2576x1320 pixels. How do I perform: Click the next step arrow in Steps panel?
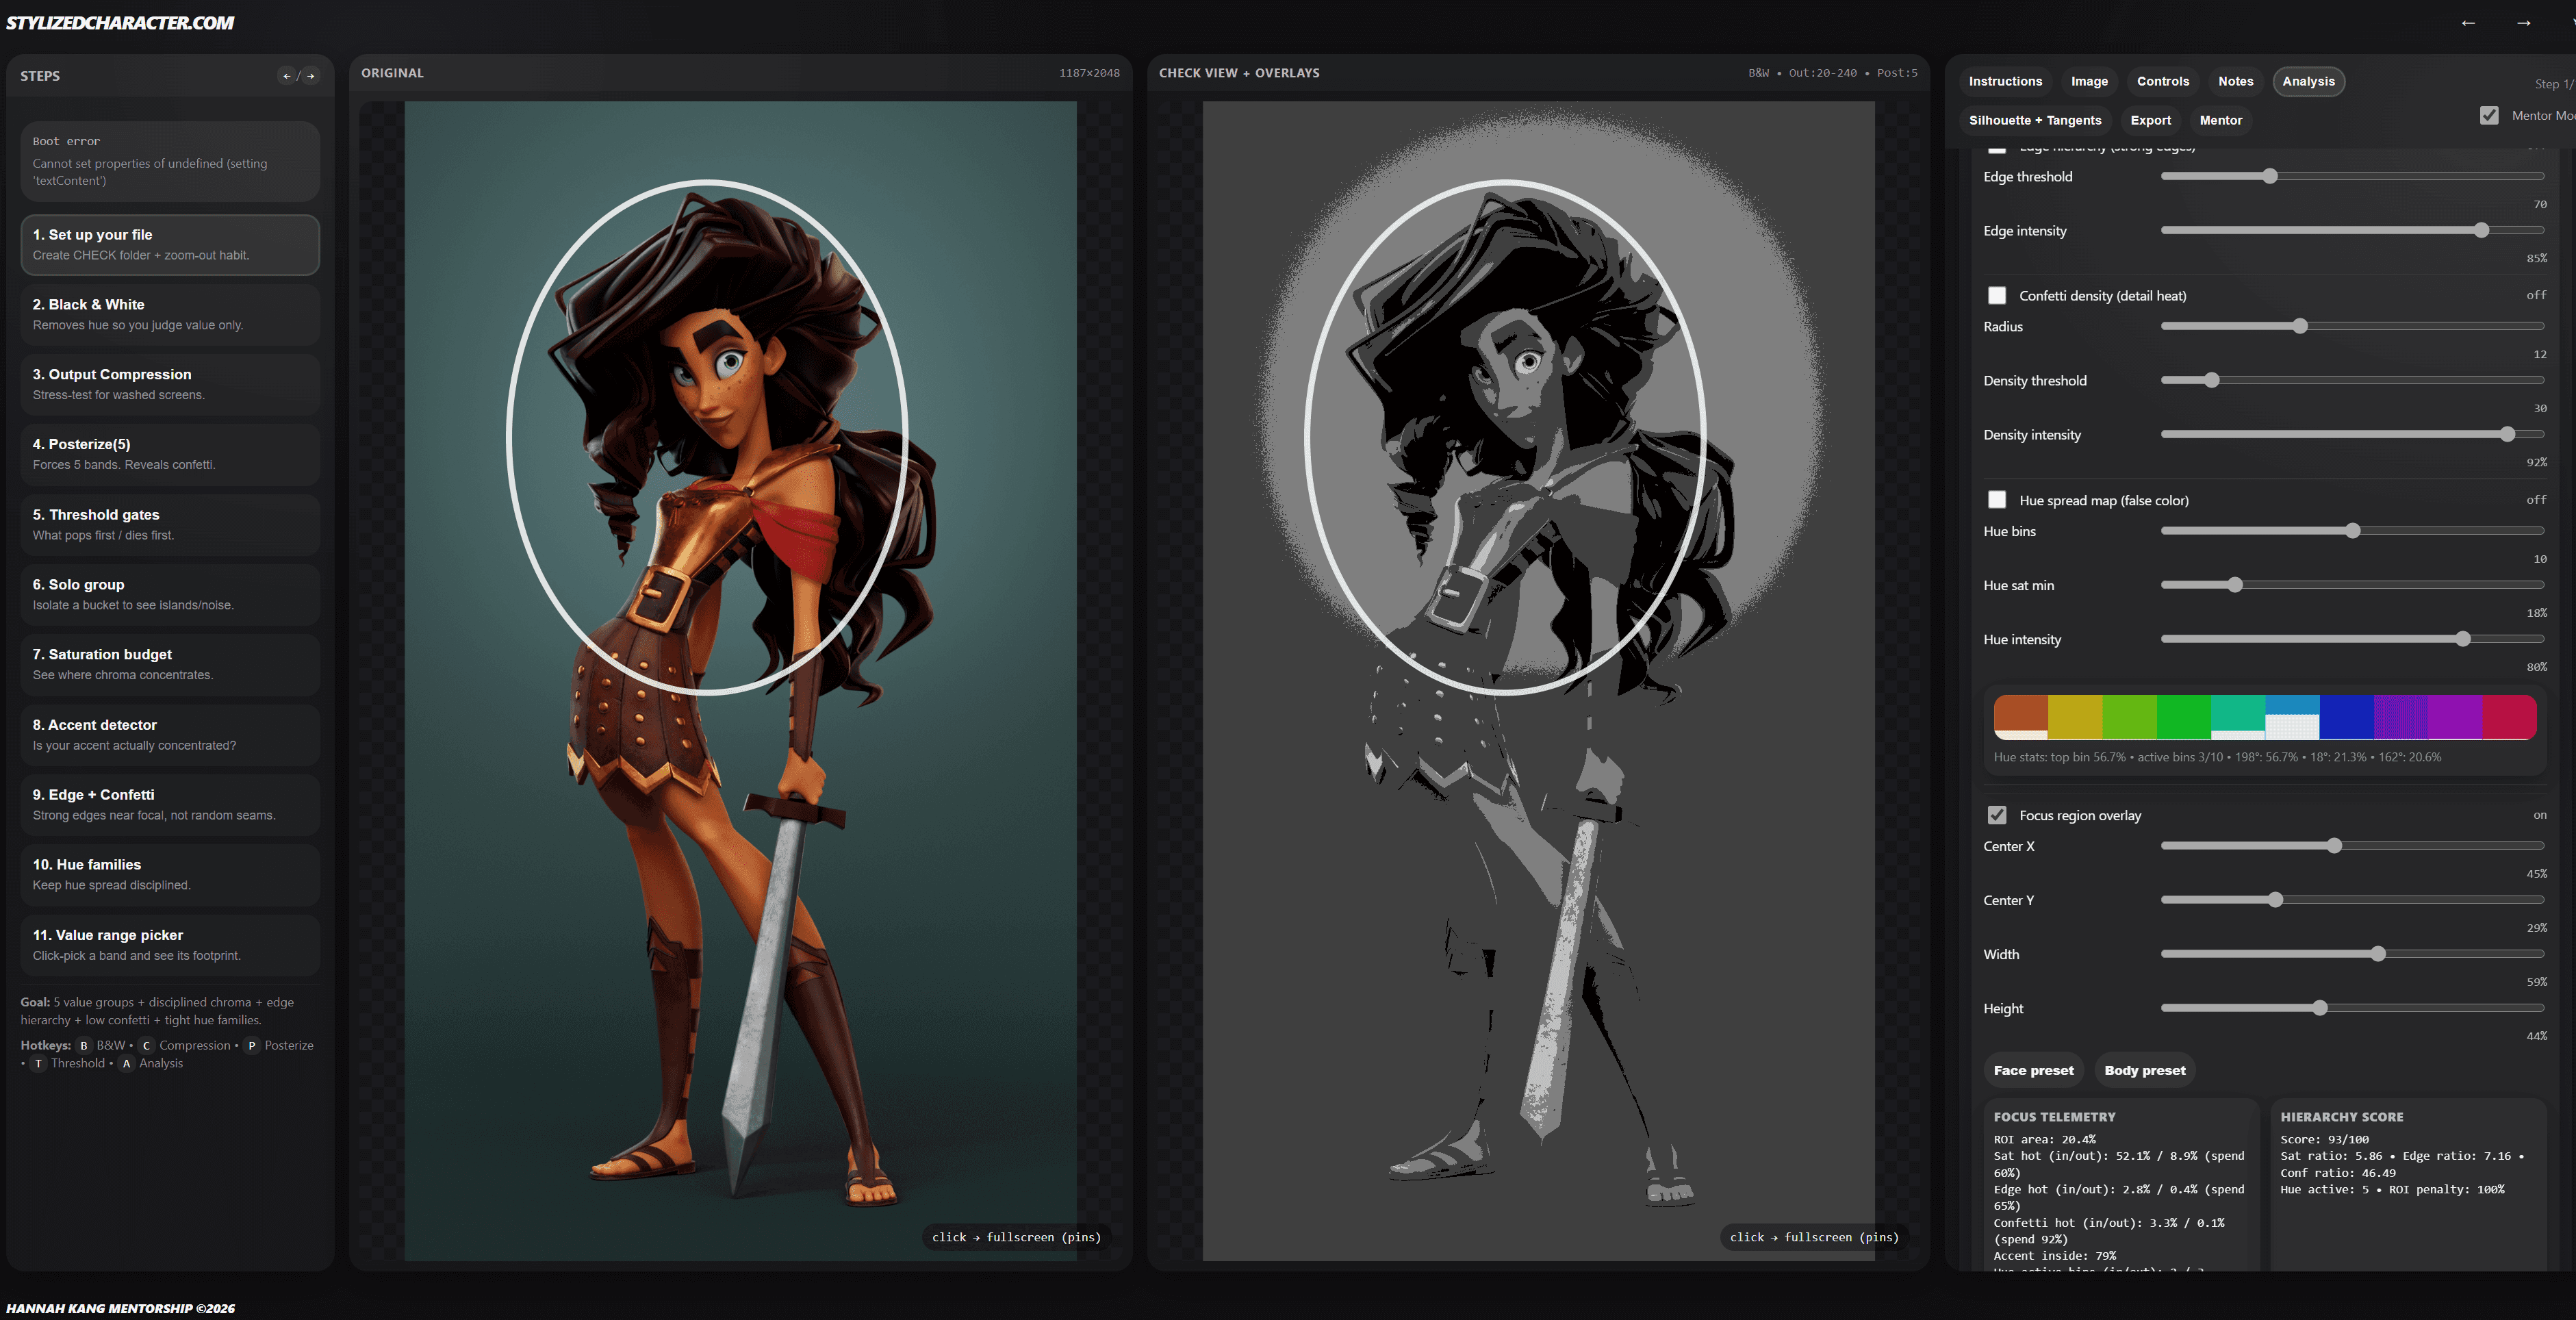311,76
